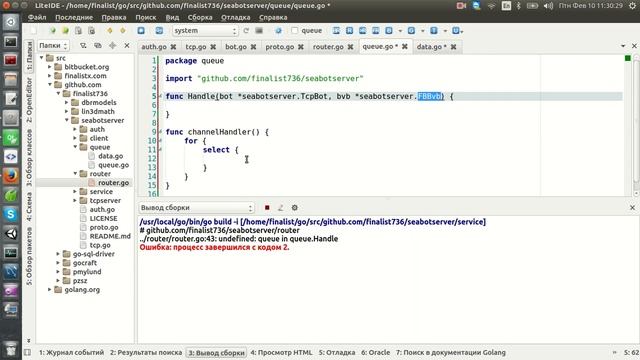This screenshot has height=360, width=640.
Task: Open the Правка menu
Action: tap(113, 18)
